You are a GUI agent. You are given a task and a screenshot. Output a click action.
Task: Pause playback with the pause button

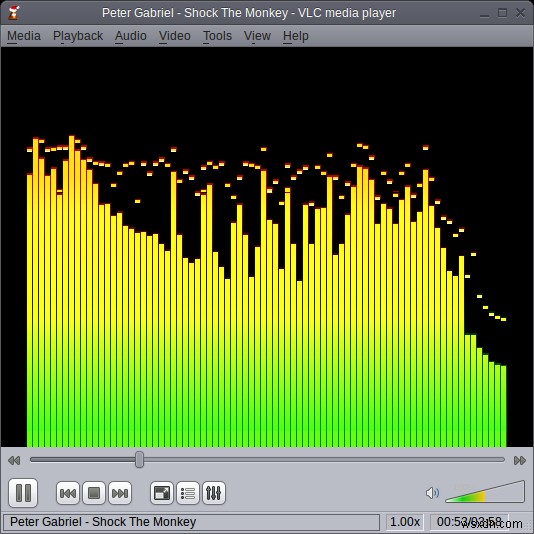[23, 493]
